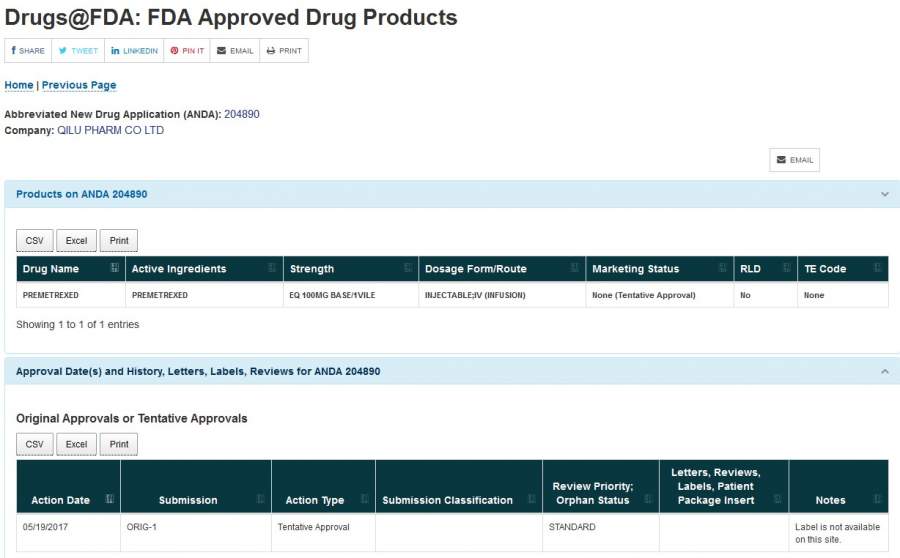The image size is (900, 558).
Task: Print the page using share bar
Action: (284, 51)
